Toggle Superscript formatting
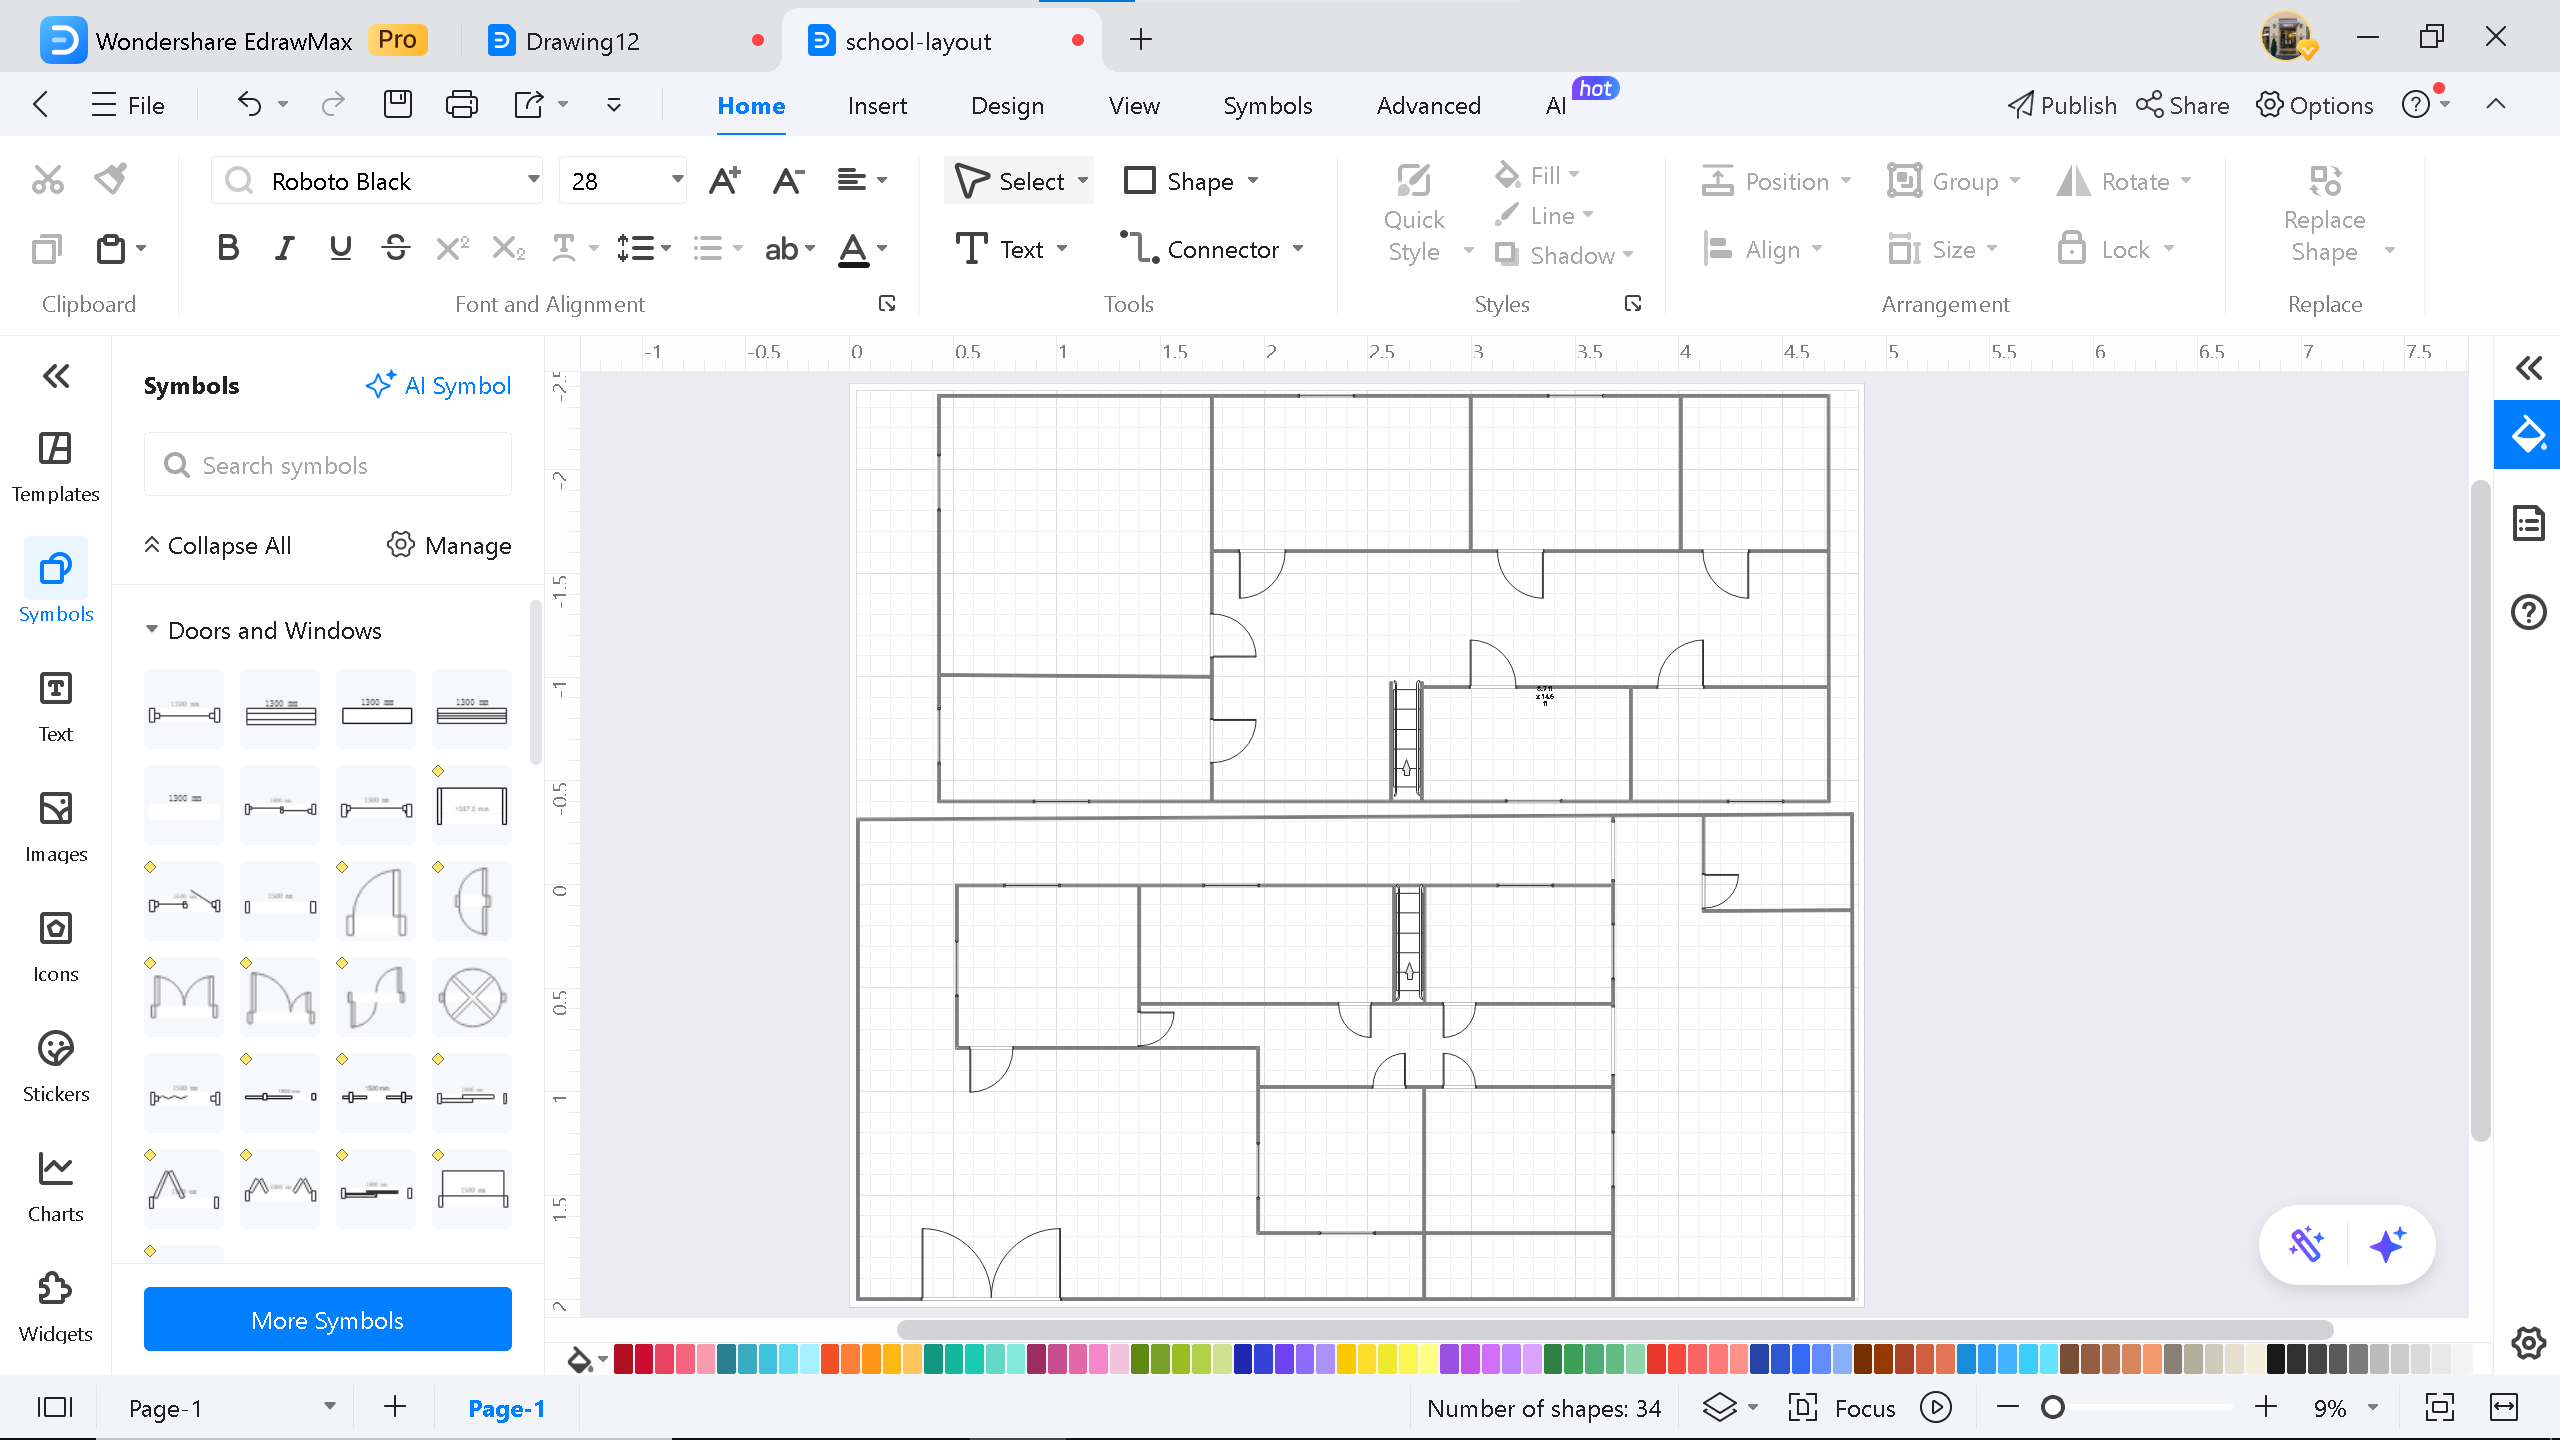This screenshot has width=2560, height=1440. pos(452,248)
